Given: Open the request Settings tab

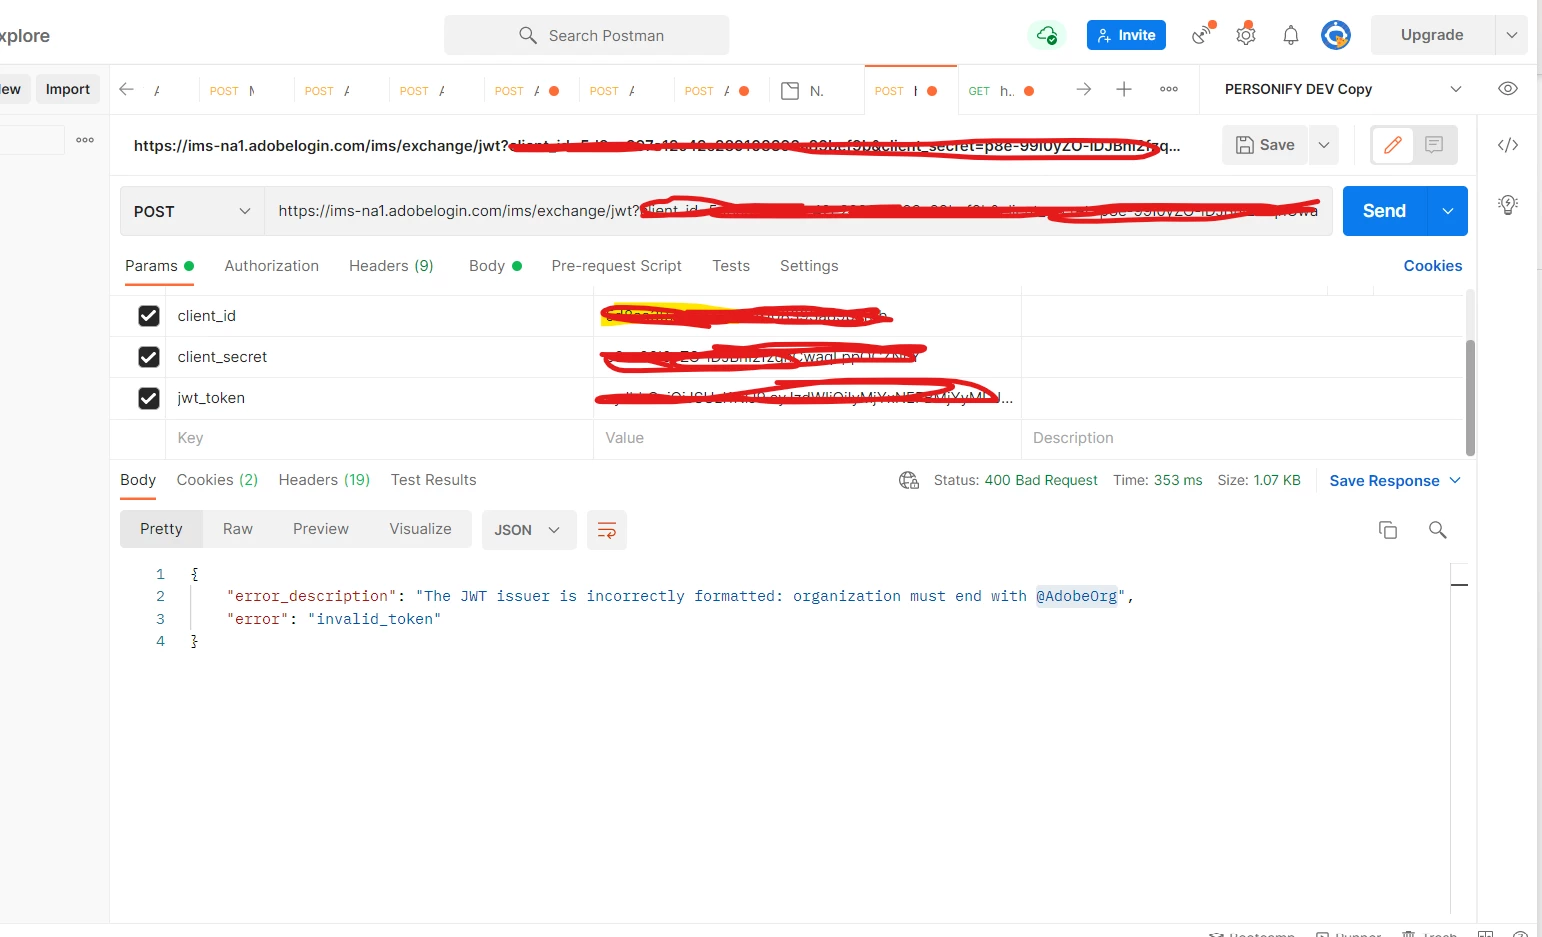Looking at the screenshot, I should [809, 266].
